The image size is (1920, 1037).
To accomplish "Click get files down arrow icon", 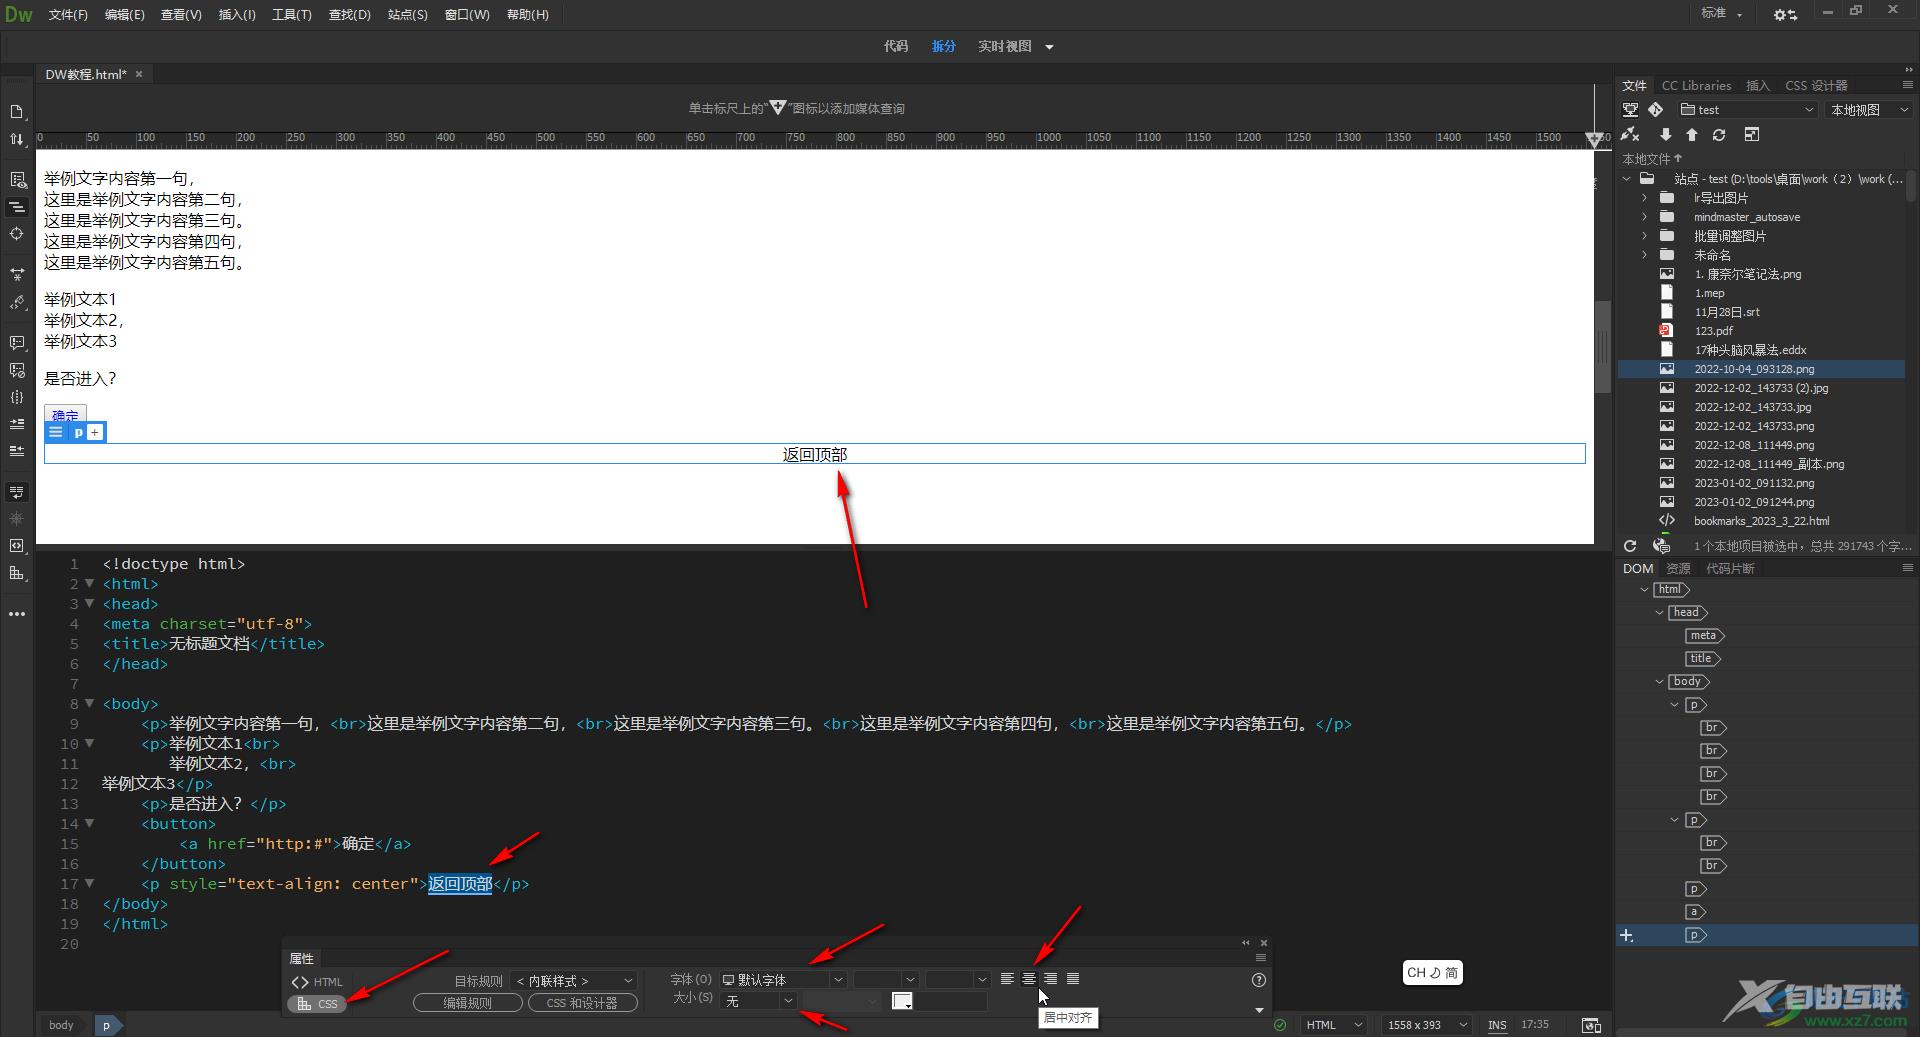I will coord(1665,134).
